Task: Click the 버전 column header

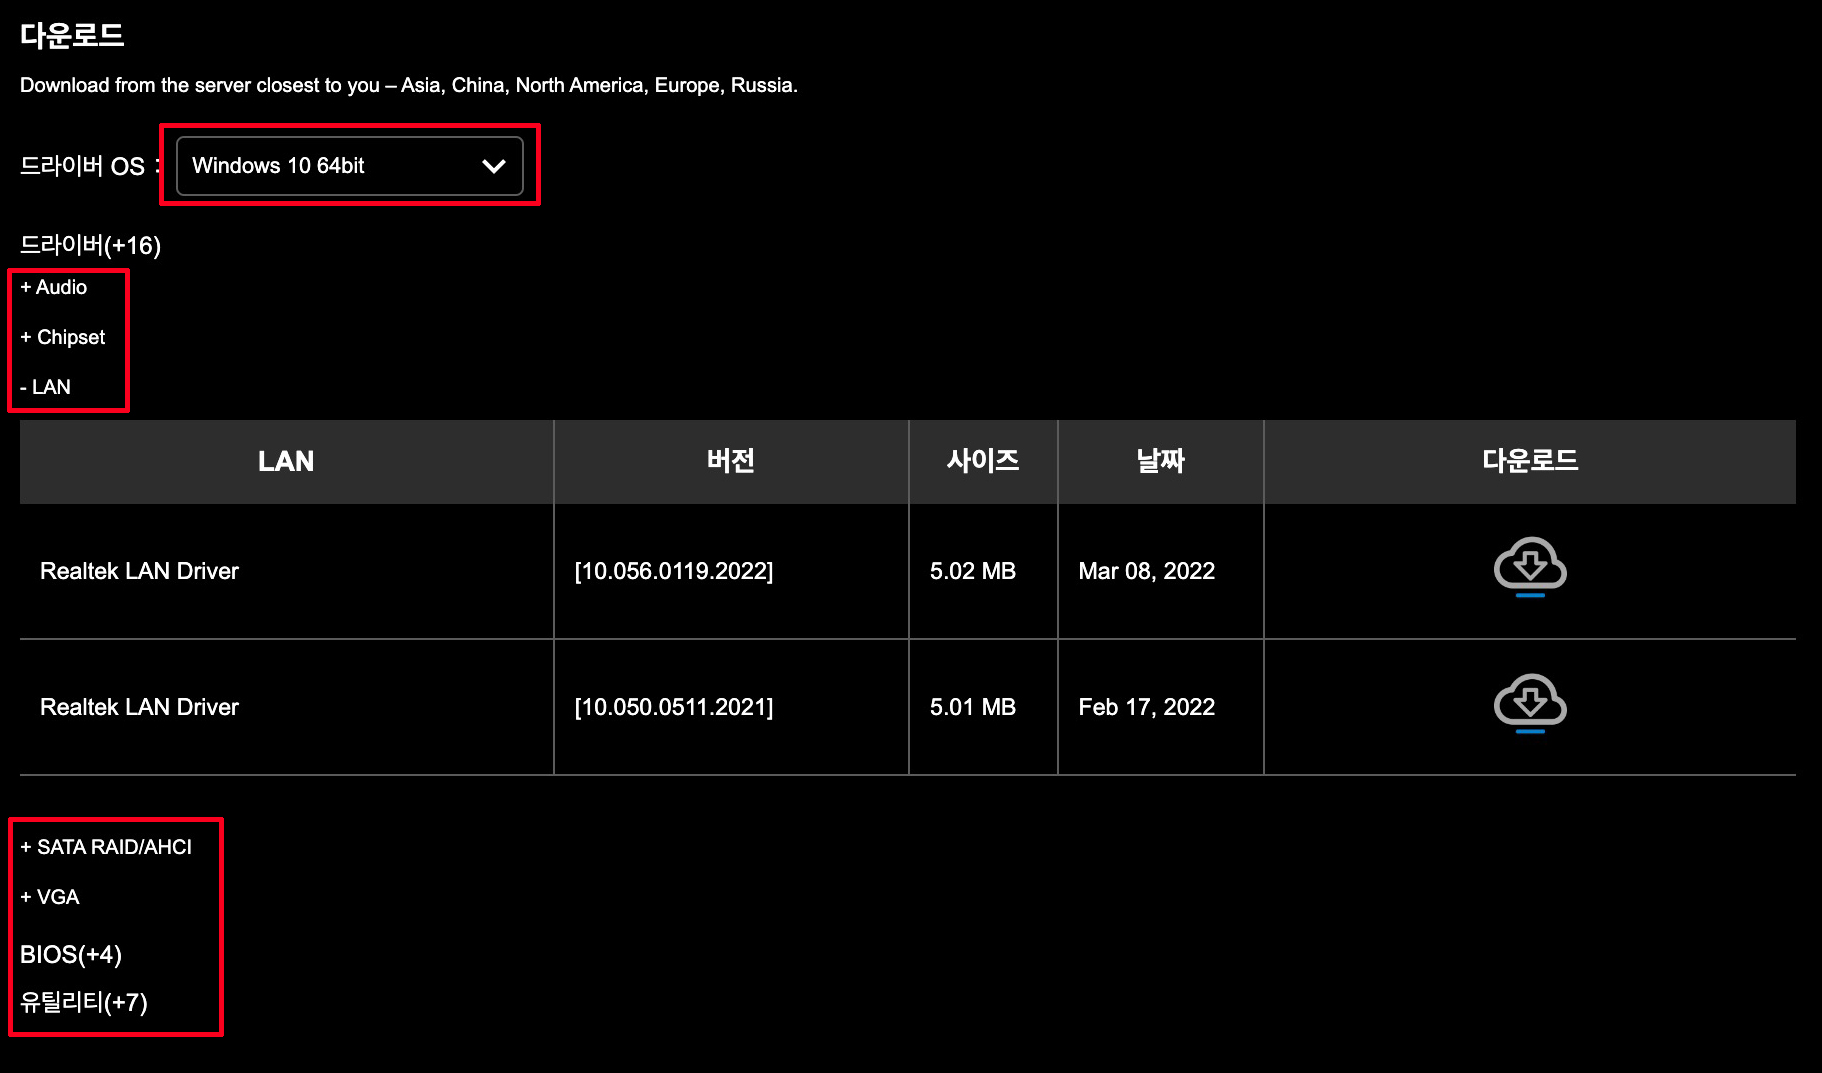Action: [x=731, y=461]
